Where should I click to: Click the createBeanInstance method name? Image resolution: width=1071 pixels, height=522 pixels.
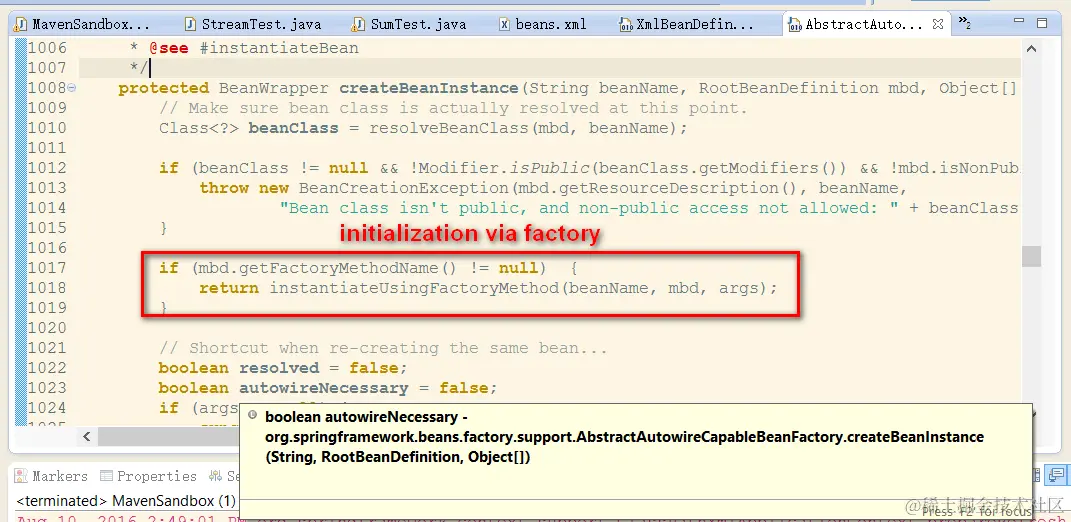[429, 88]
